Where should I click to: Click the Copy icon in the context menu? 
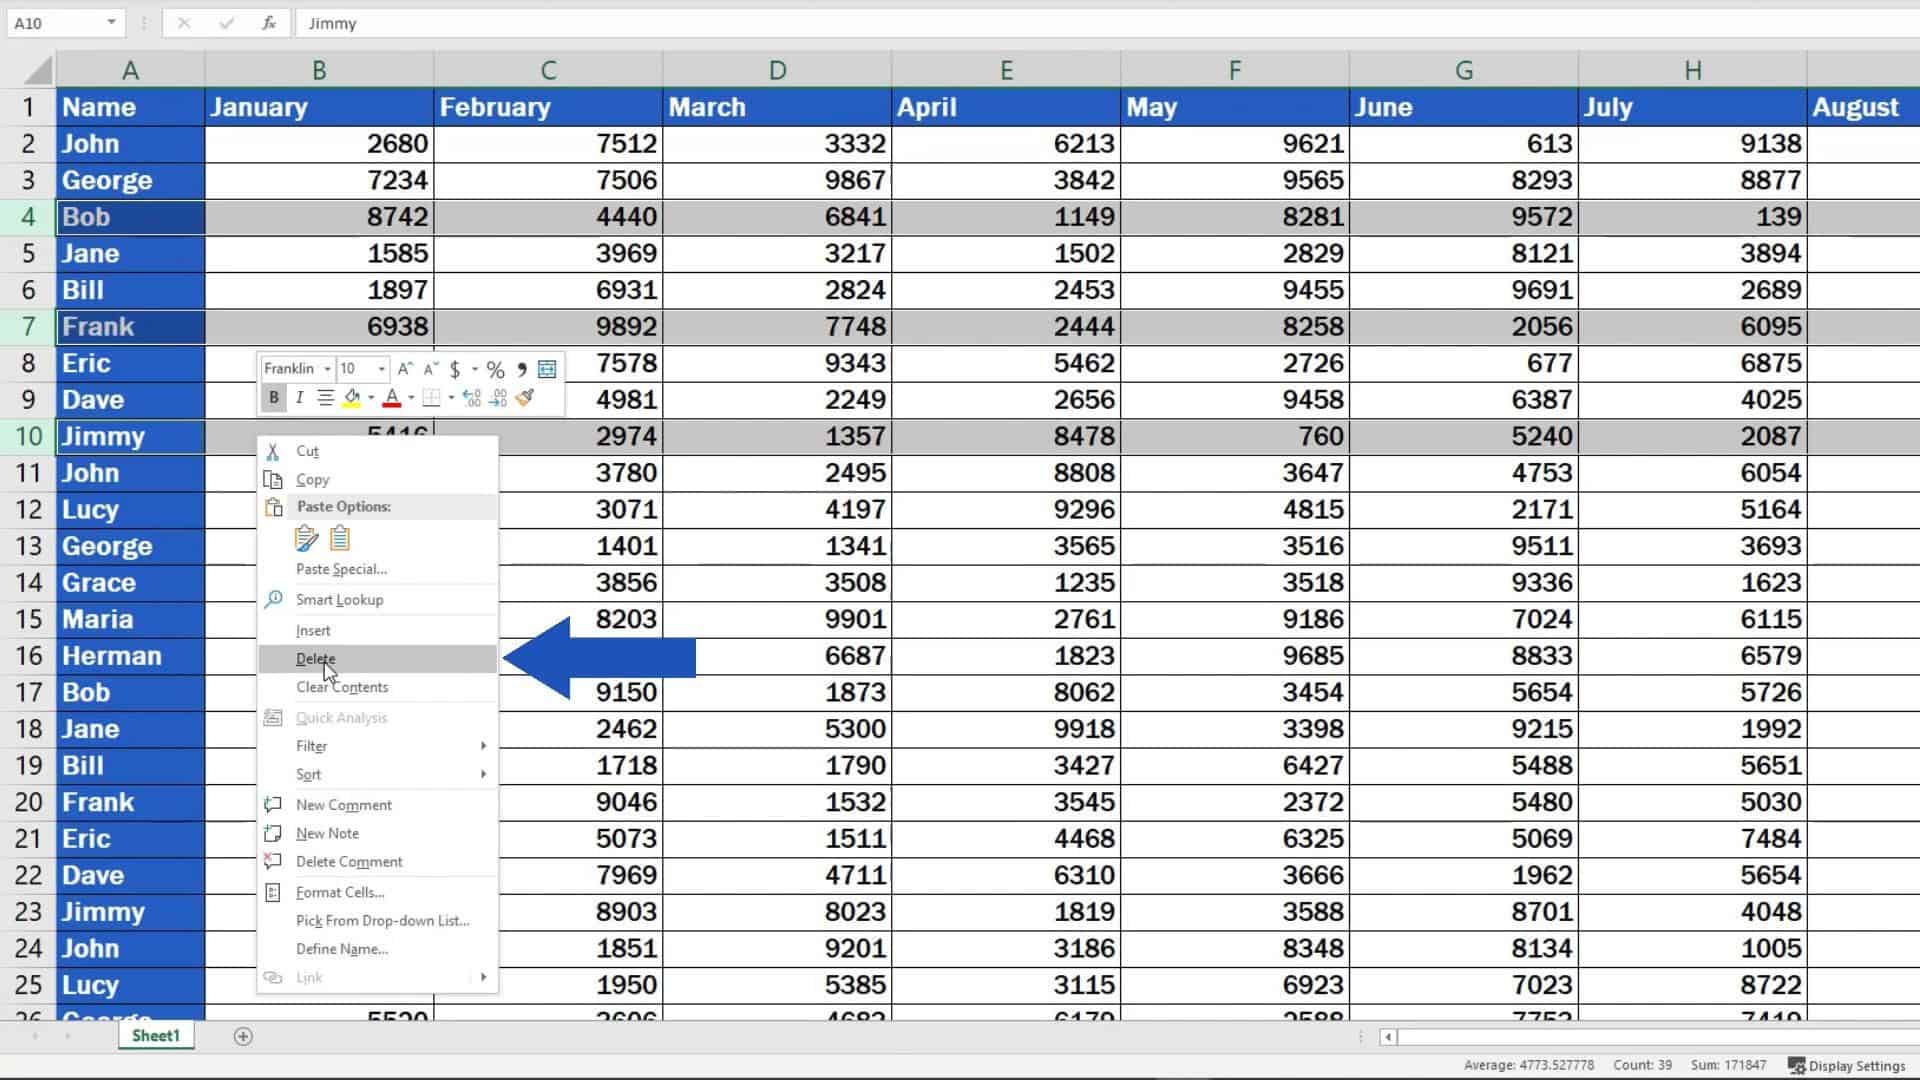pyautogui.click(x=272, y=479)
